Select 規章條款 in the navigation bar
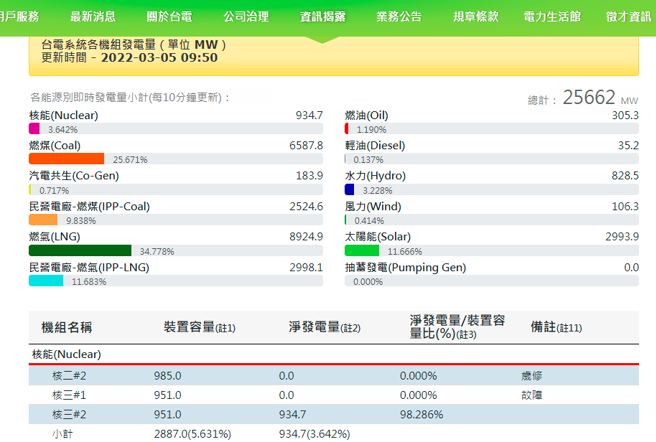 coord(476,17)
